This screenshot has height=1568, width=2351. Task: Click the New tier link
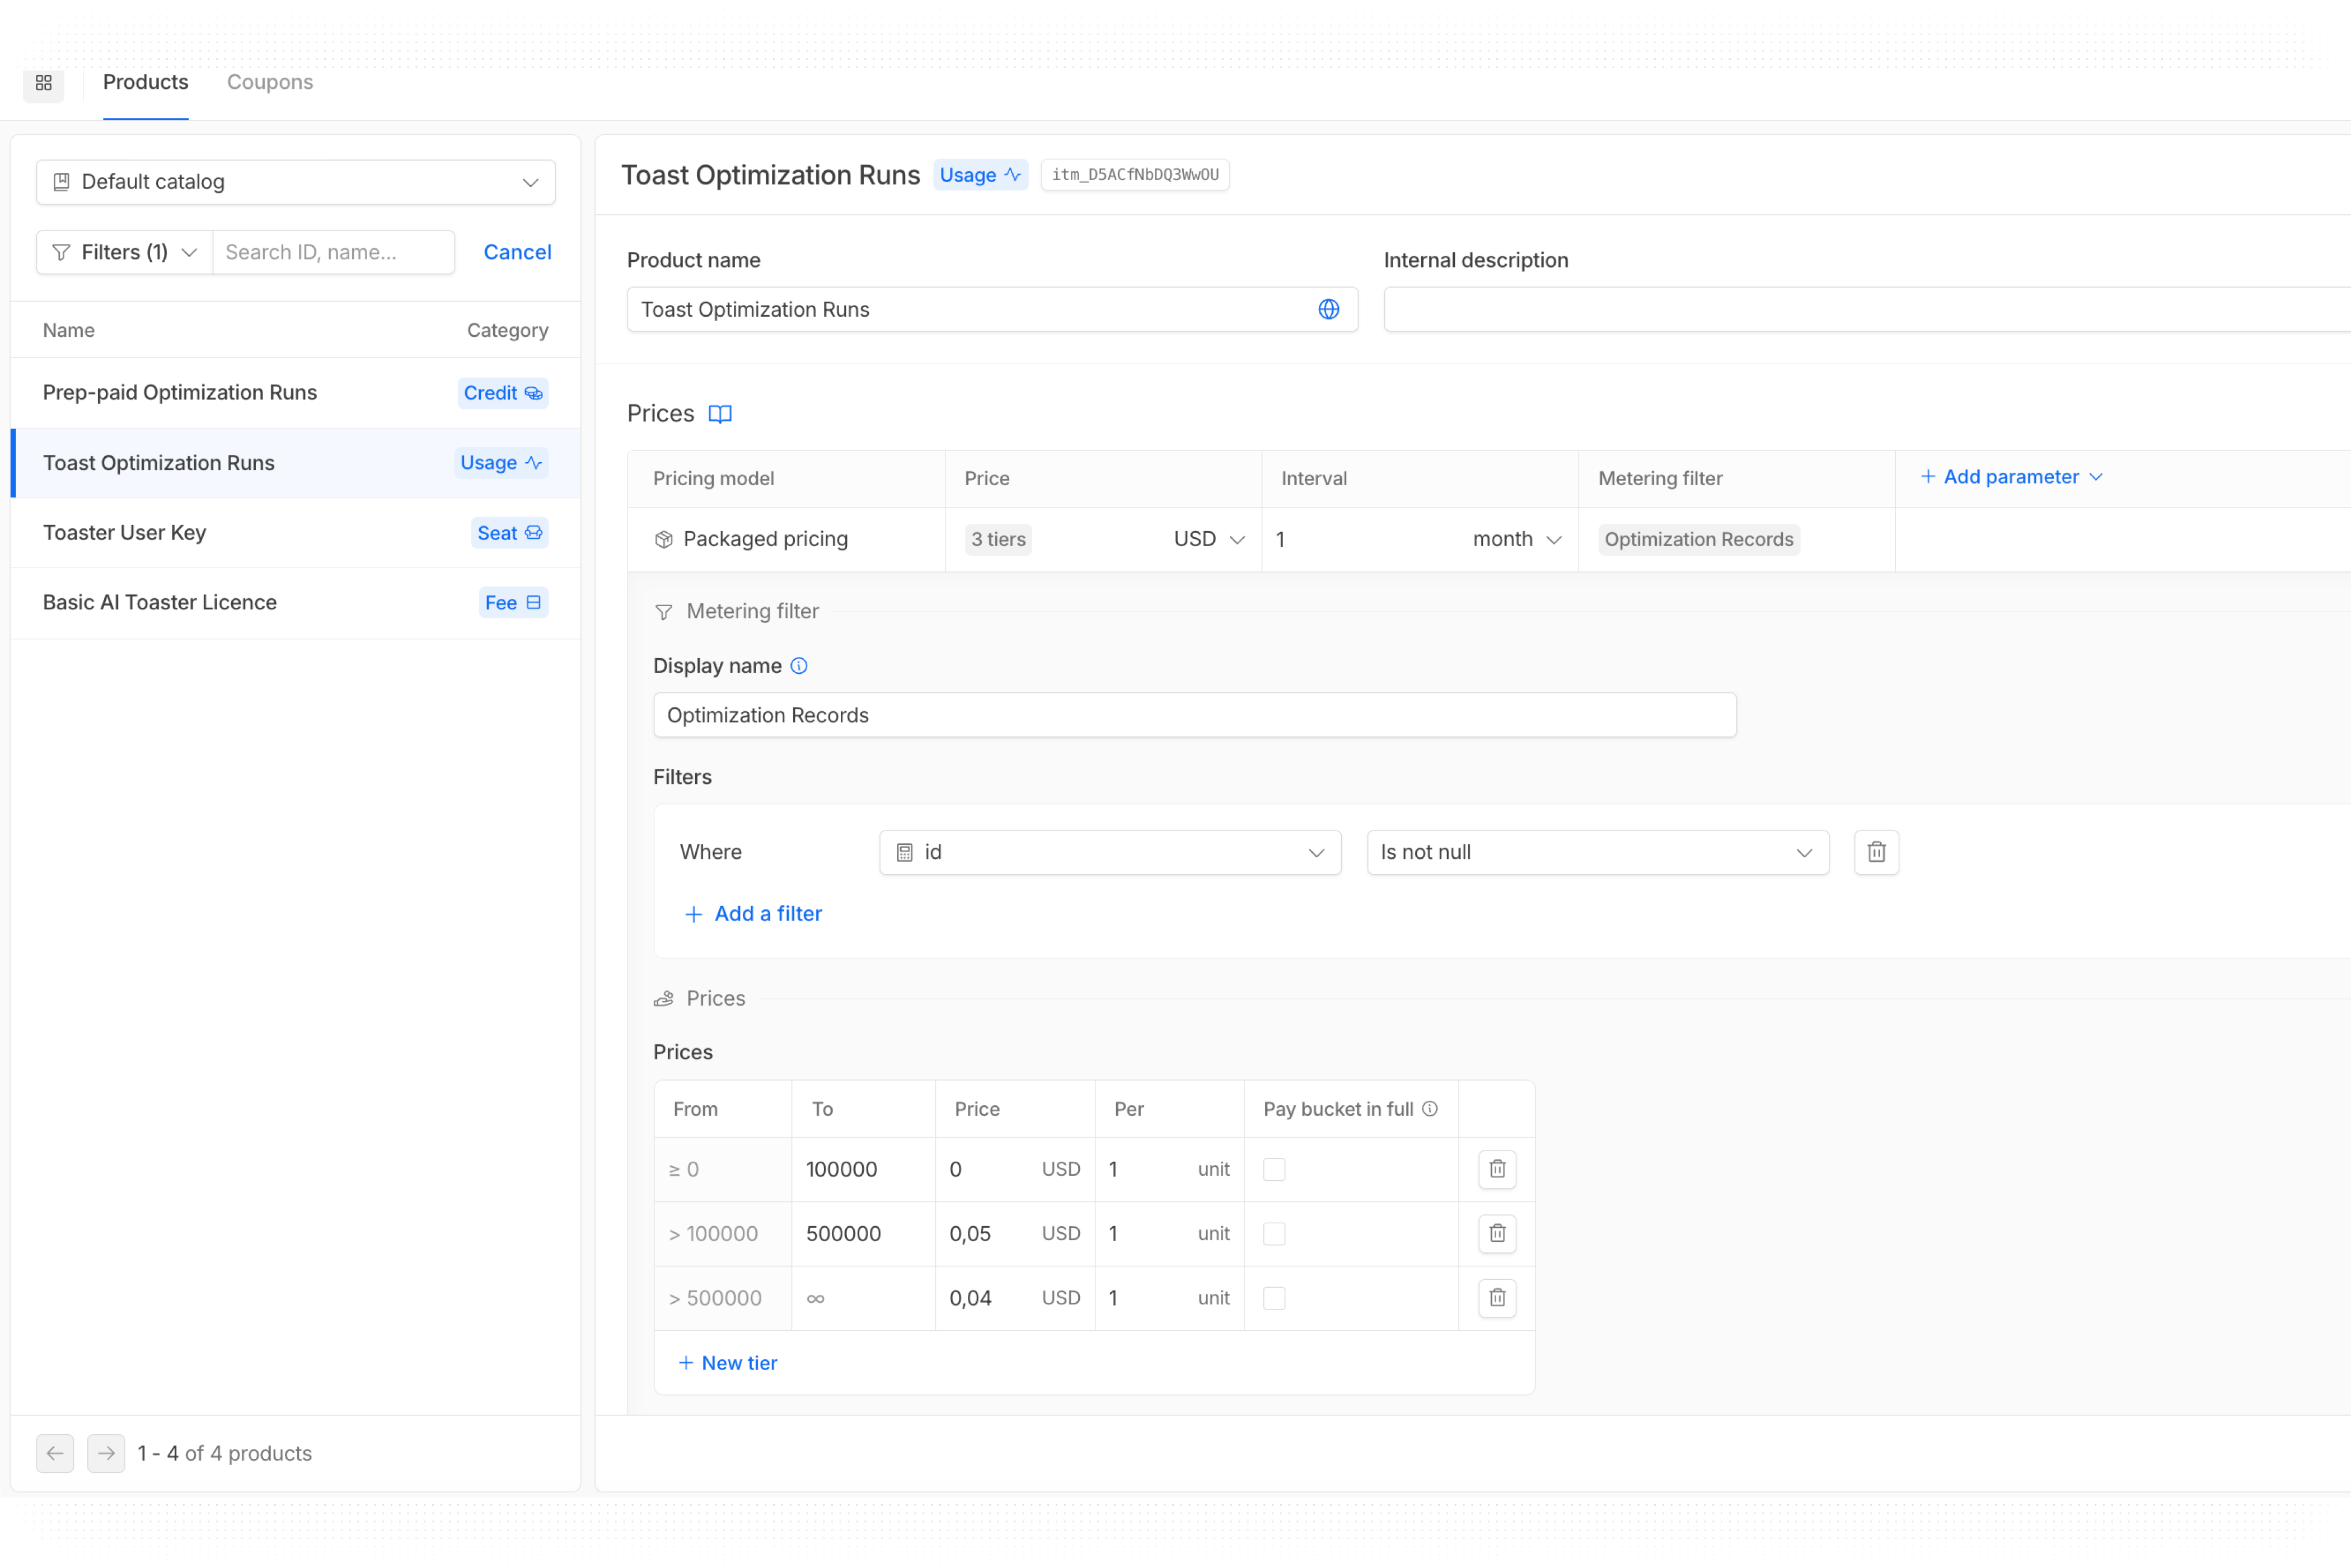pos(728,1363)
